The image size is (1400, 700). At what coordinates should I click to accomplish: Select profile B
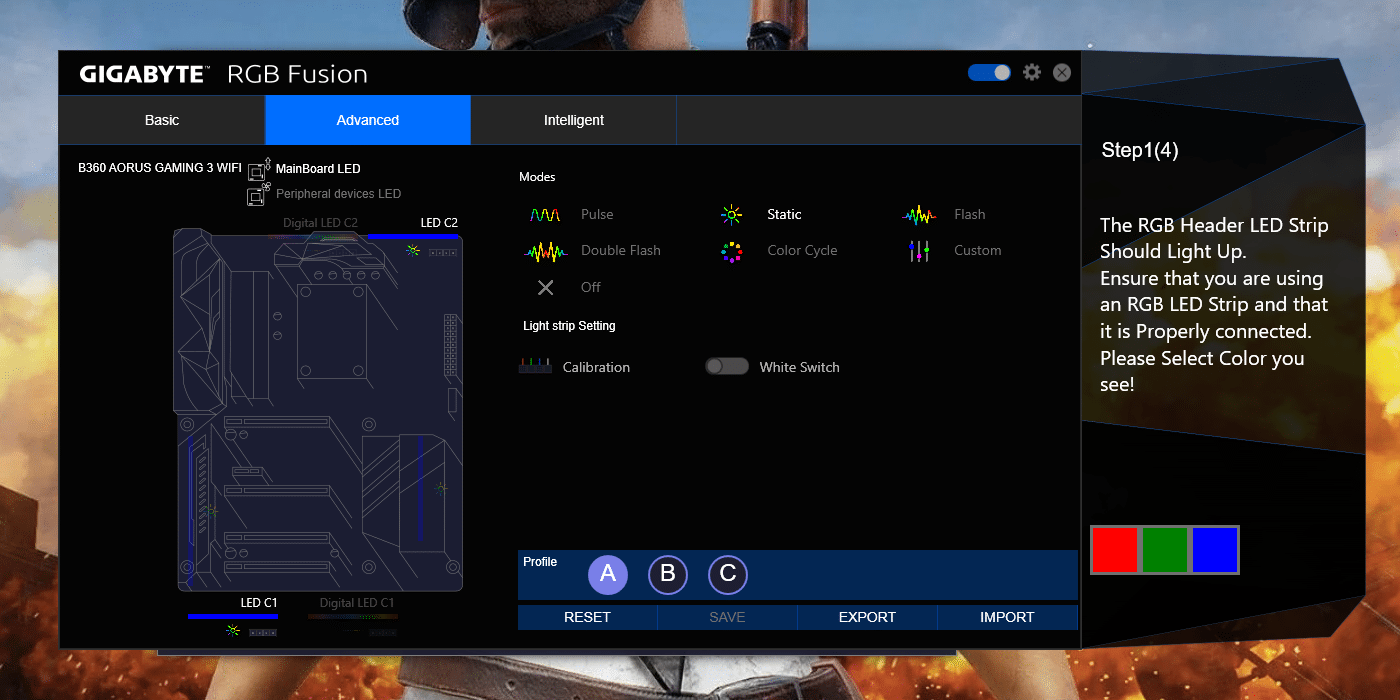668,574
